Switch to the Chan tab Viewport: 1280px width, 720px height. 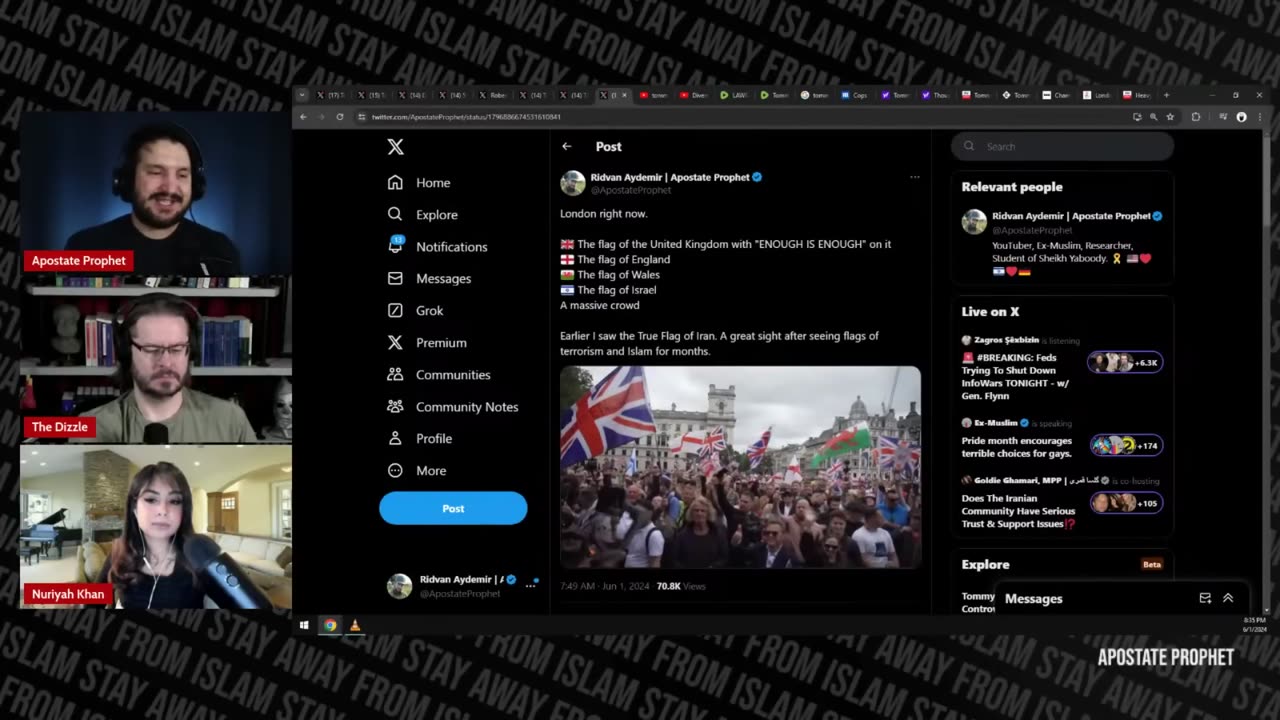click(x=1057, y=95)
